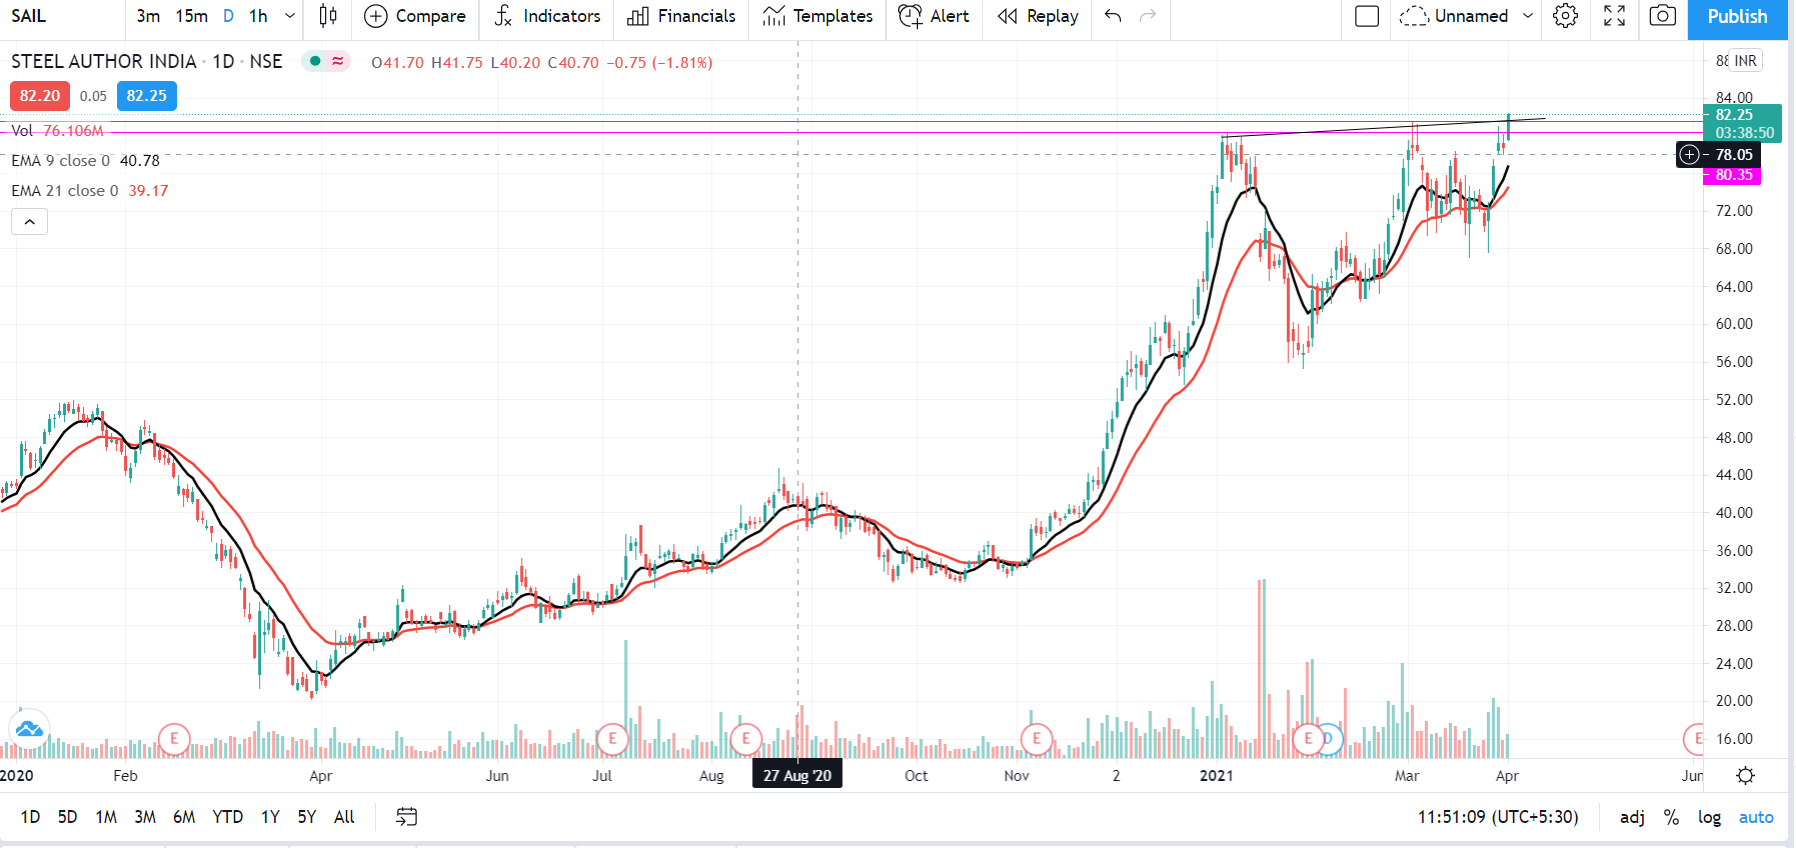Set range to 3M
The image size is (1796, 848).
(x=145, y=817)
